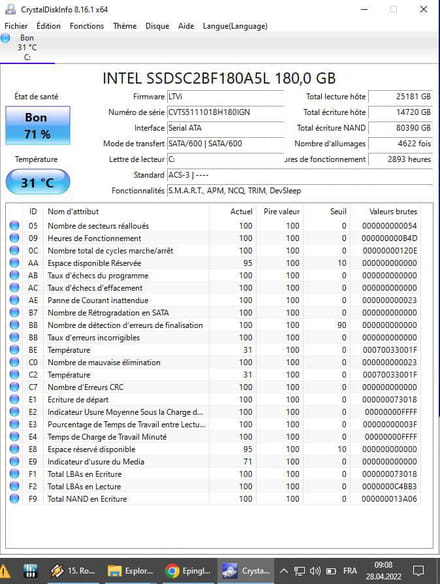The width and height of the screenshot is (440, 584).
Task: Open the network icon in system tray
Action: pos(299,571)
